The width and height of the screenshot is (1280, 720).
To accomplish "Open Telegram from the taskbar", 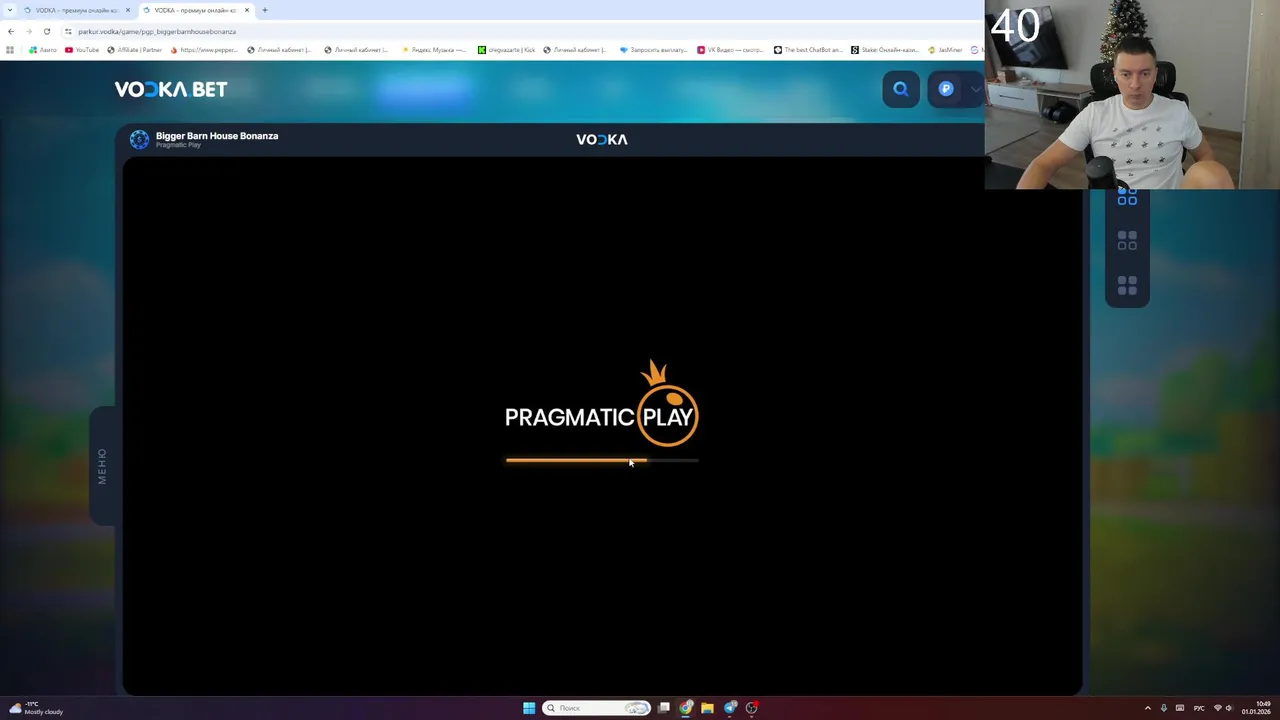I will click(730, 708).
